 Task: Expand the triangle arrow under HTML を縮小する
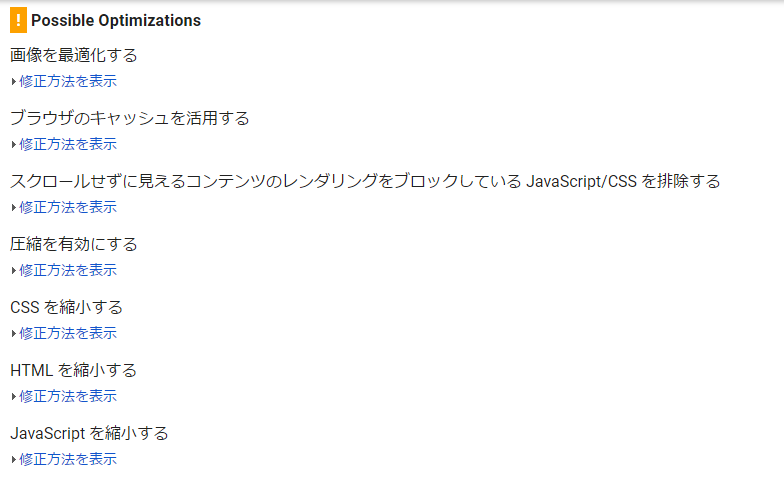[14, 396]
